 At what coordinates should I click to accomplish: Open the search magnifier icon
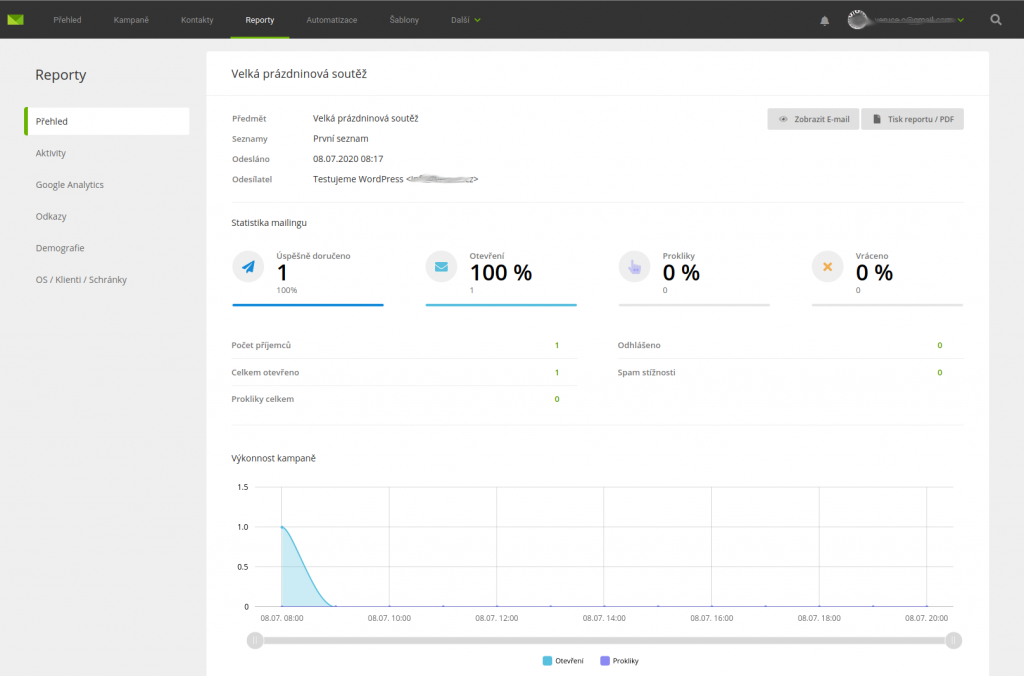point(995,20)
